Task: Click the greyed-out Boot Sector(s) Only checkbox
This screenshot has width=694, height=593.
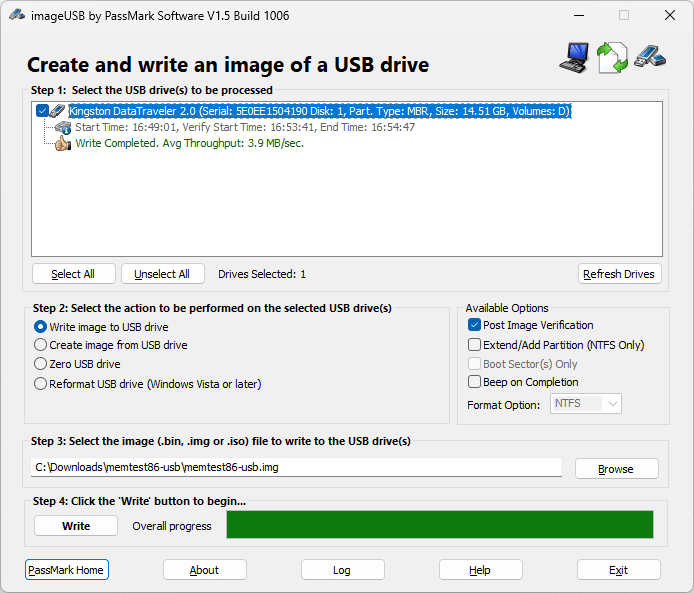Action: pyautogui.click(x=474, y=364)
